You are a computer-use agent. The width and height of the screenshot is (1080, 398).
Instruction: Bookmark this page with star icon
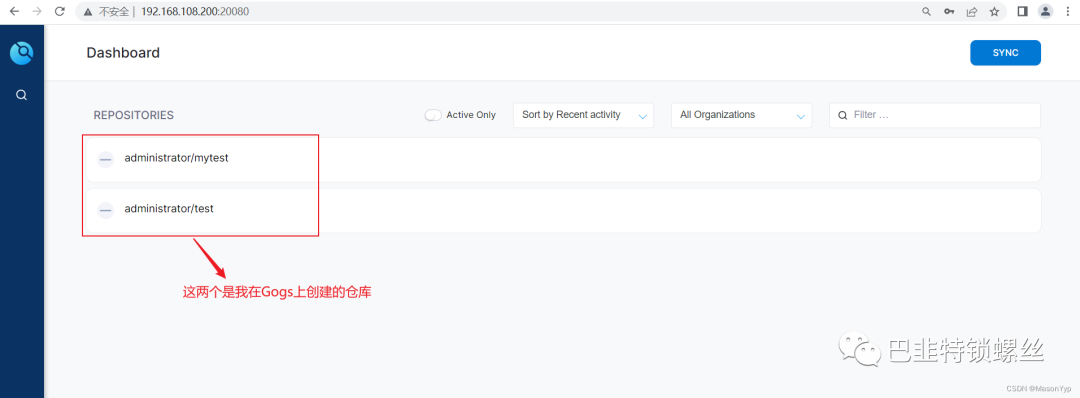994,11
